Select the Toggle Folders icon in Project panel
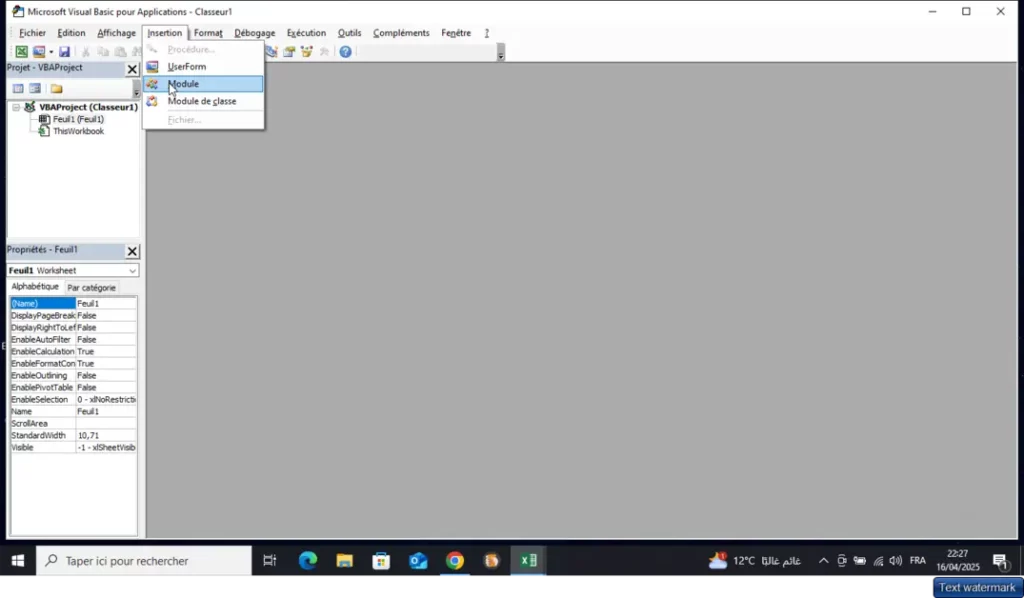The image size is (1024, 598). pyautogui.click(x=55, y=88)
